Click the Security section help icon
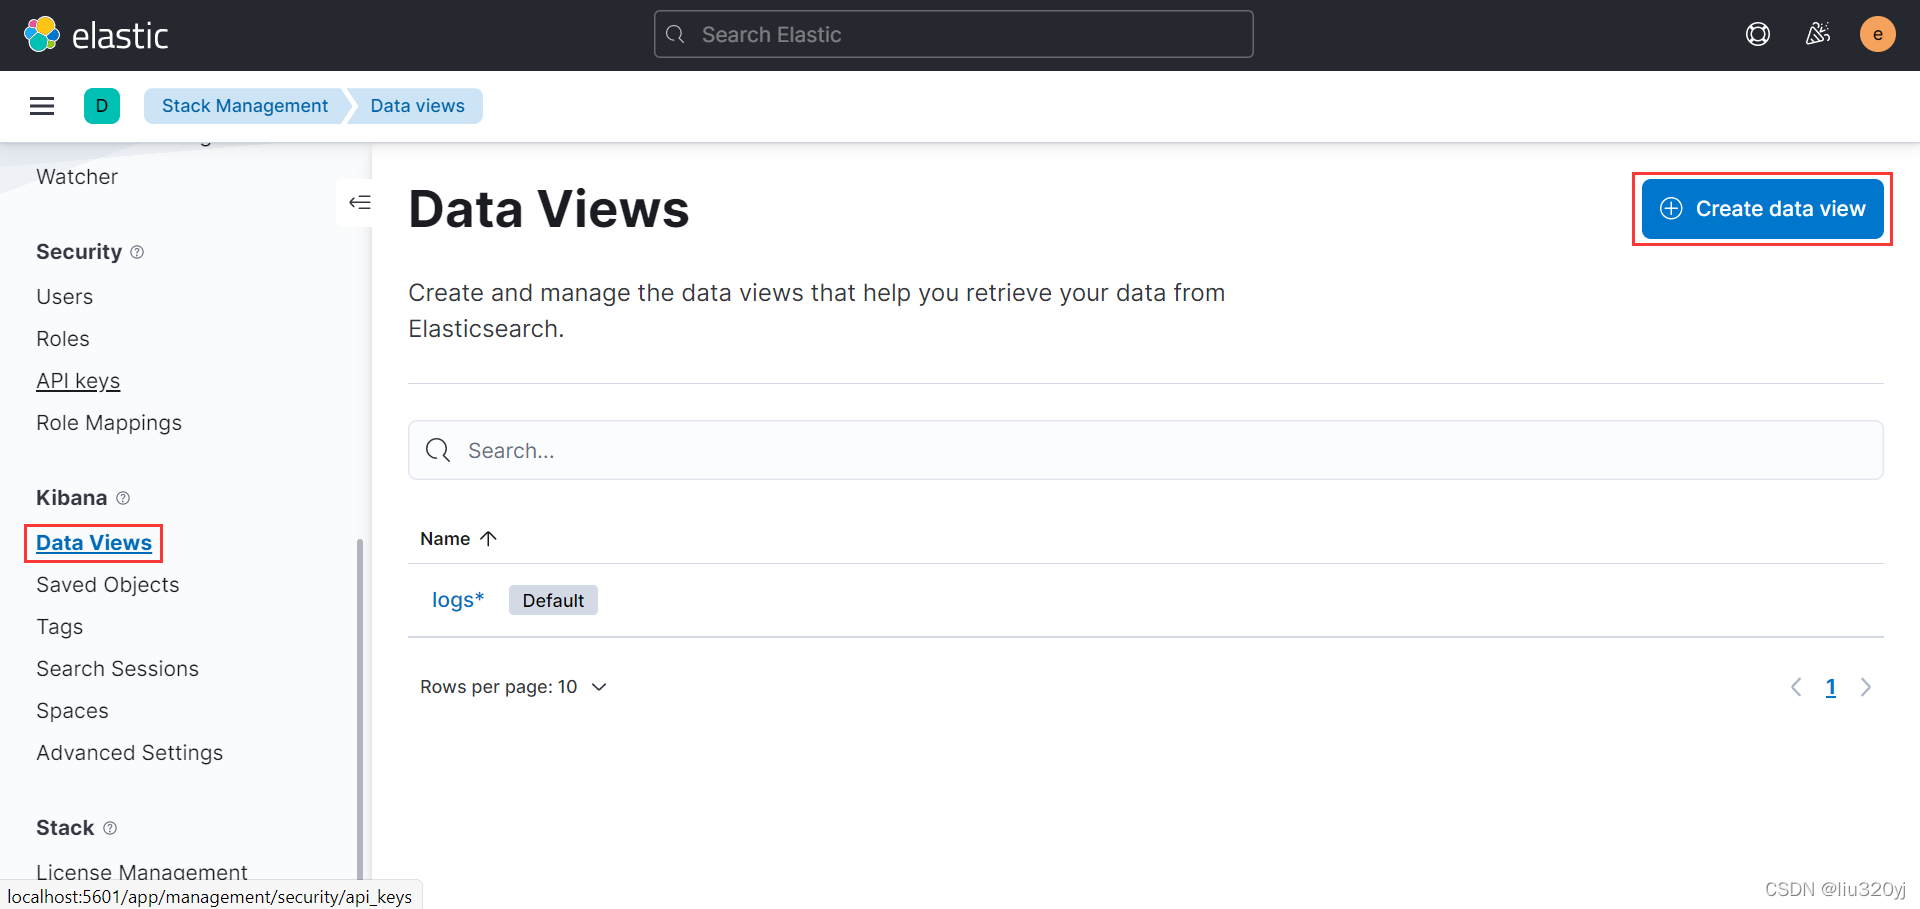The width and height of the screenshot is (1920, 909). coord(137,252)
